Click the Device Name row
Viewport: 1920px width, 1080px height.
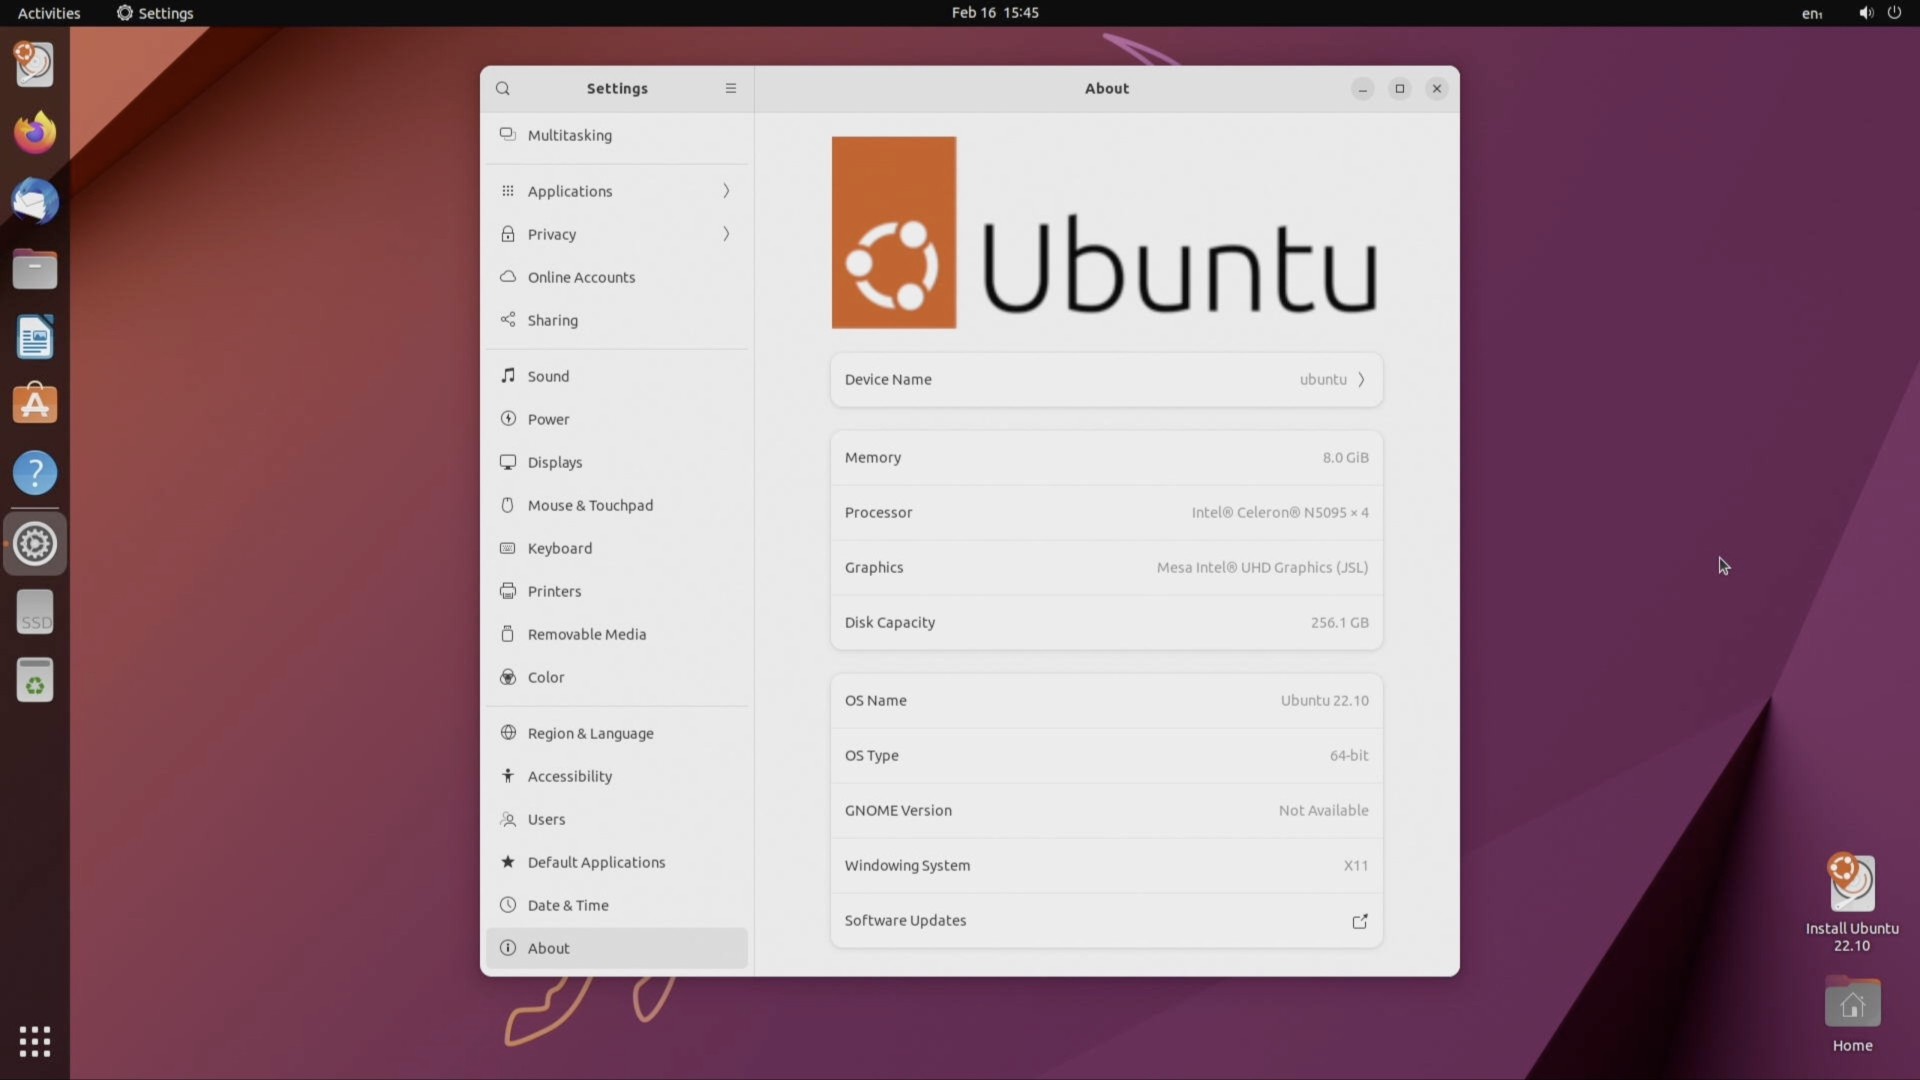[x=1107, y=380]
